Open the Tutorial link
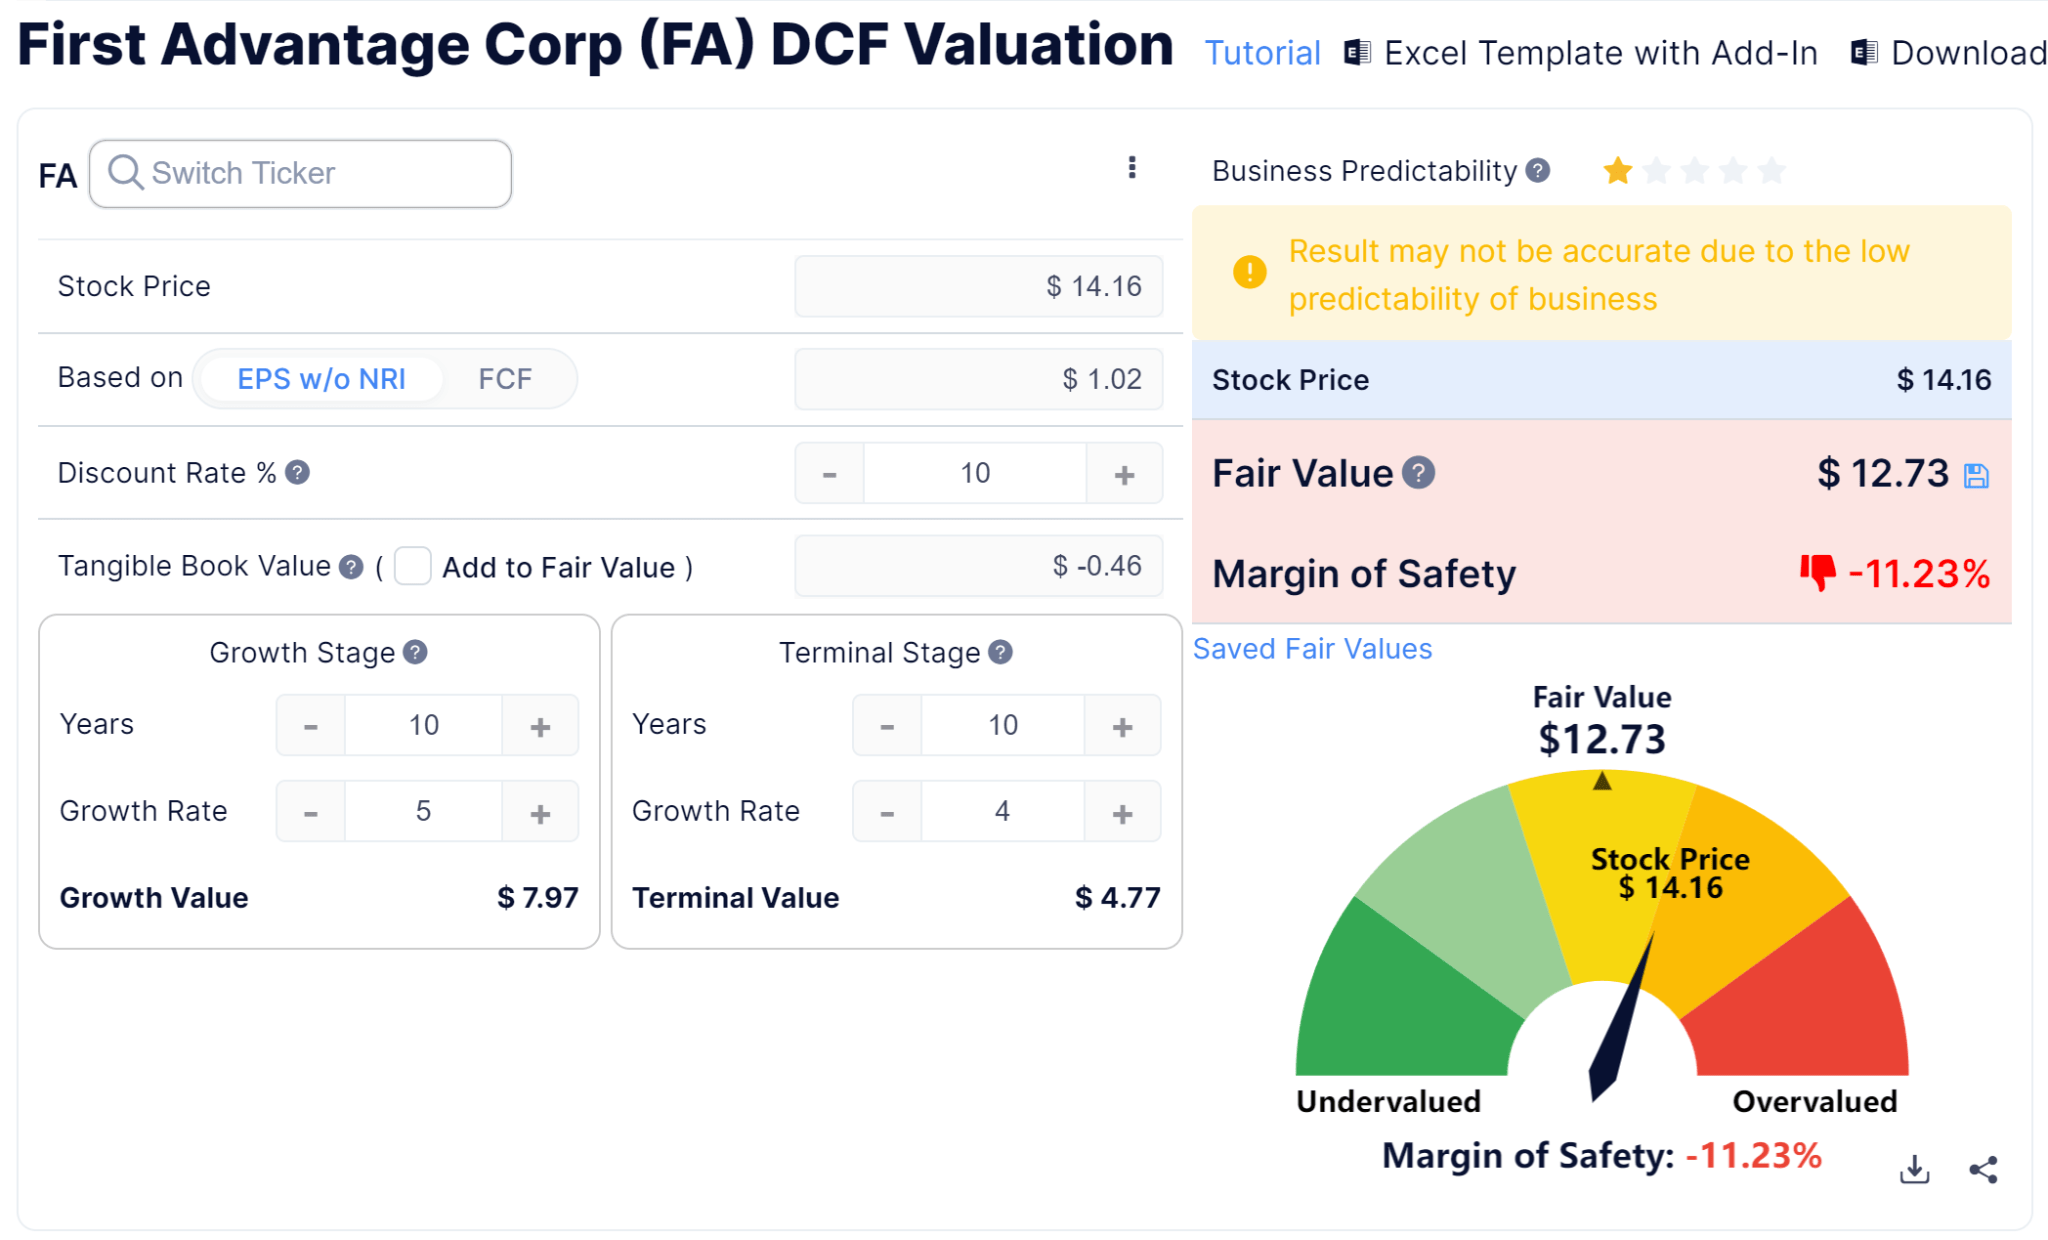This screenshot has height=1240, width=2048. coord(1262,52)
